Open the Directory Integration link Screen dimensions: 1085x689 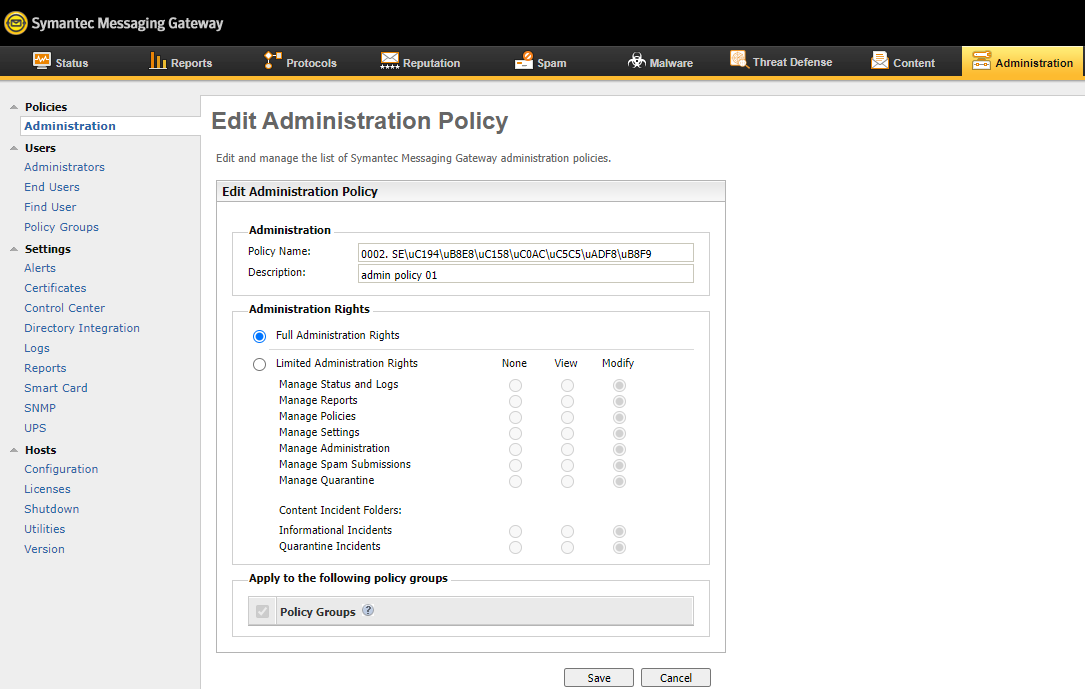[82, 328]
